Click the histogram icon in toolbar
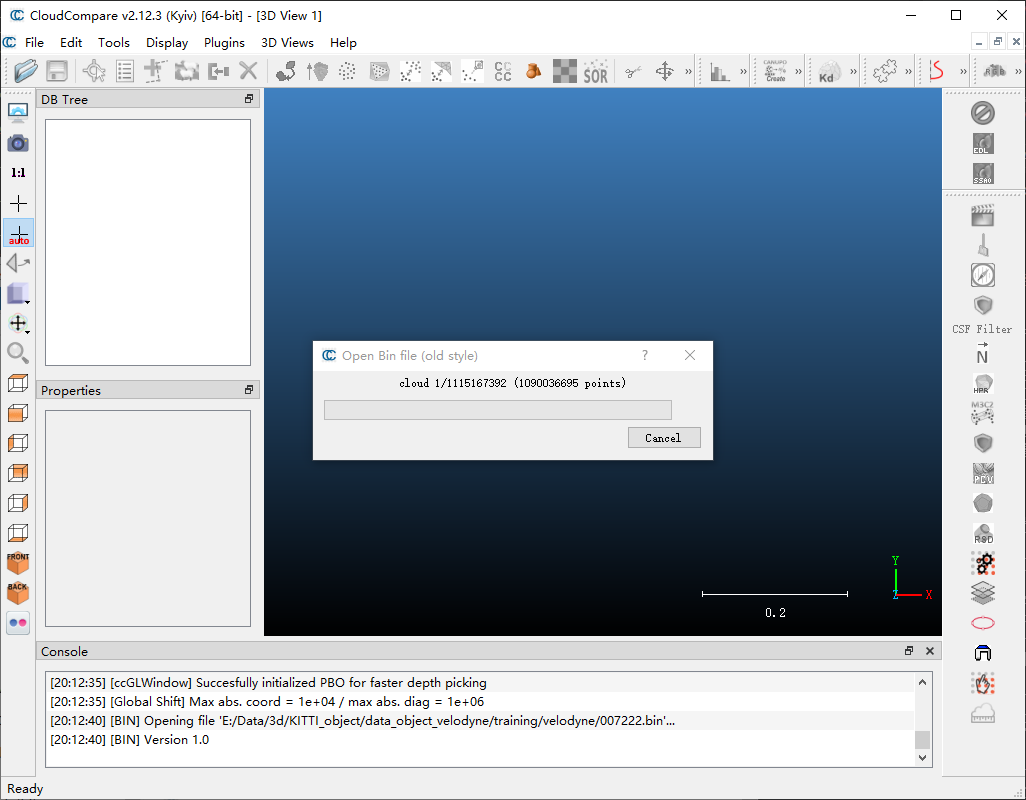The width and height of the screenshot is (1026, 800). [x=720, y=71]
